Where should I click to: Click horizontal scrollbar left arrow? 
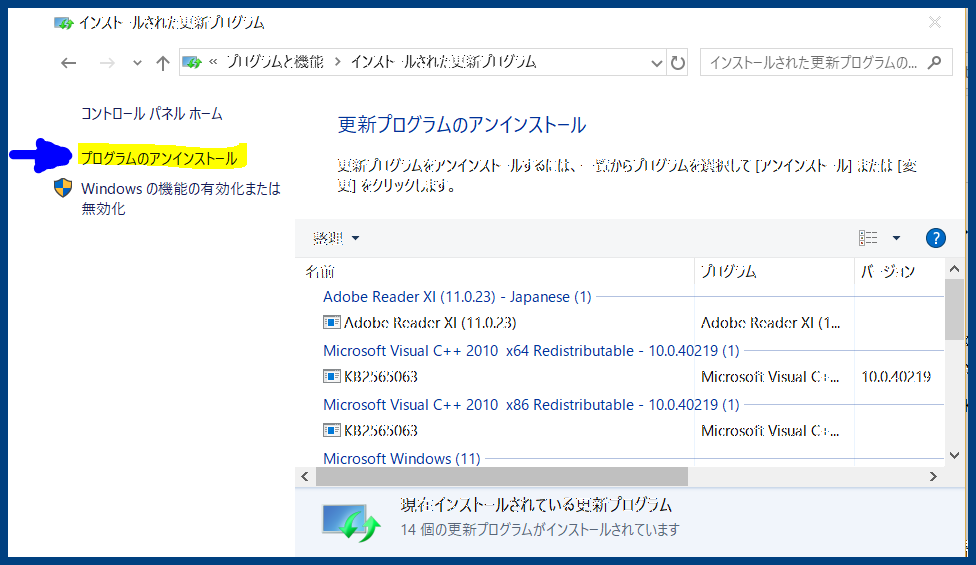pos(304,477)
